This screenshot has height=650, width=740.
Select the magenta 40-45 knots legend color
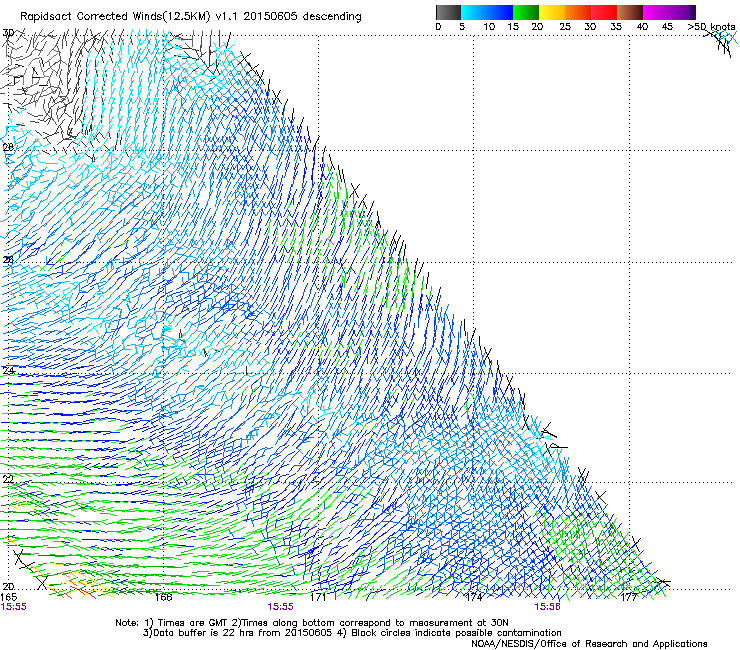click(656, 12)
